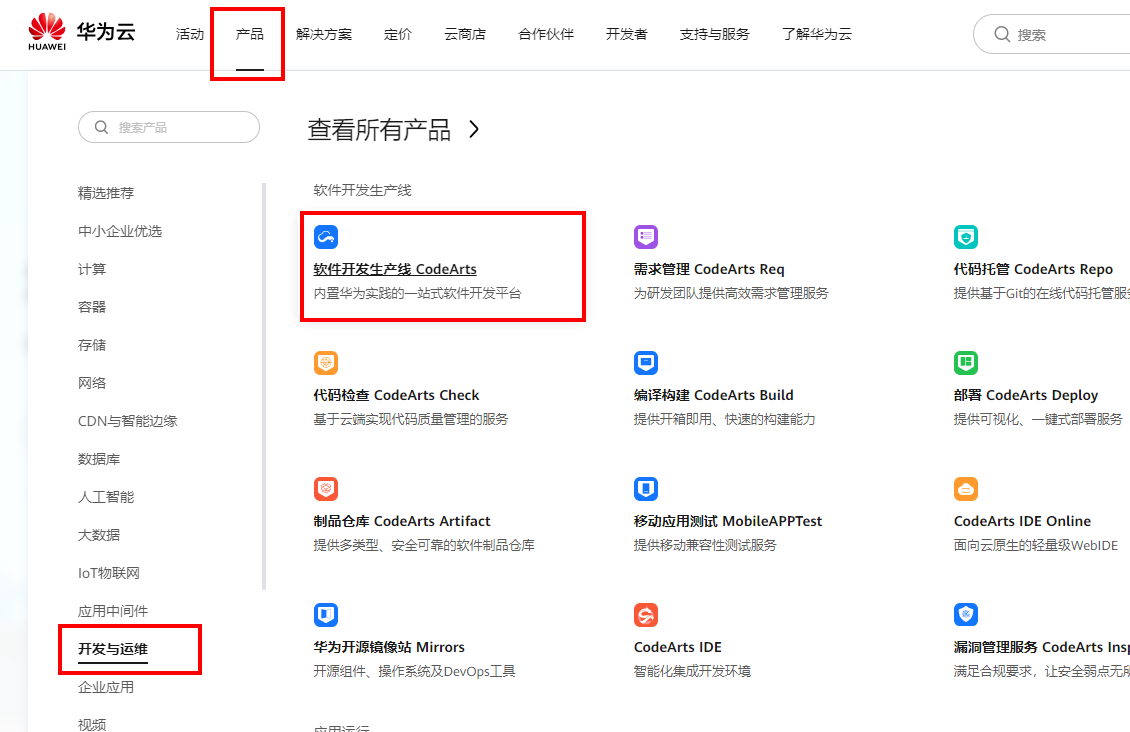Screen dimensions: 1130x732
Task: Select the 计算 category
Action: click(x=92, y=269)
